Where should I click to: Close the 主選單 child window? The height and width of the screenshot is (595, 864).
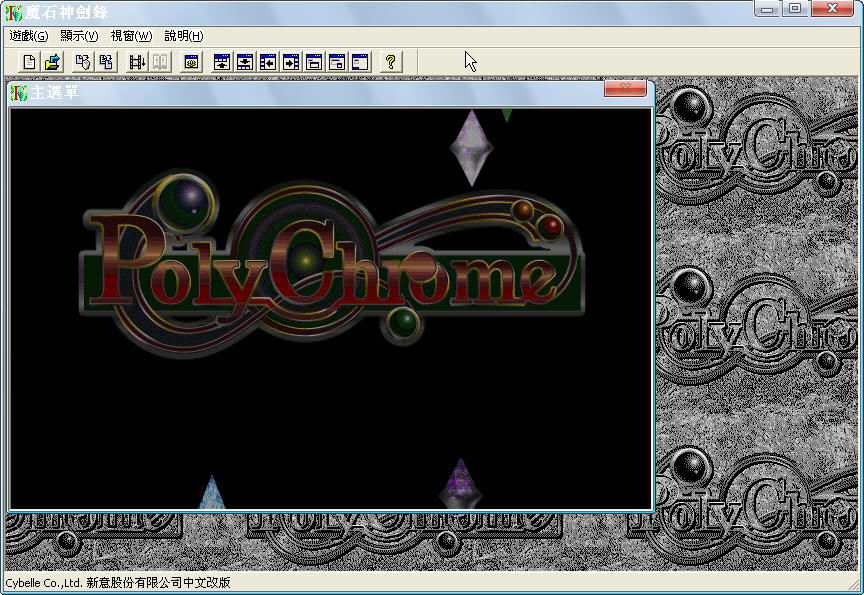625,90
